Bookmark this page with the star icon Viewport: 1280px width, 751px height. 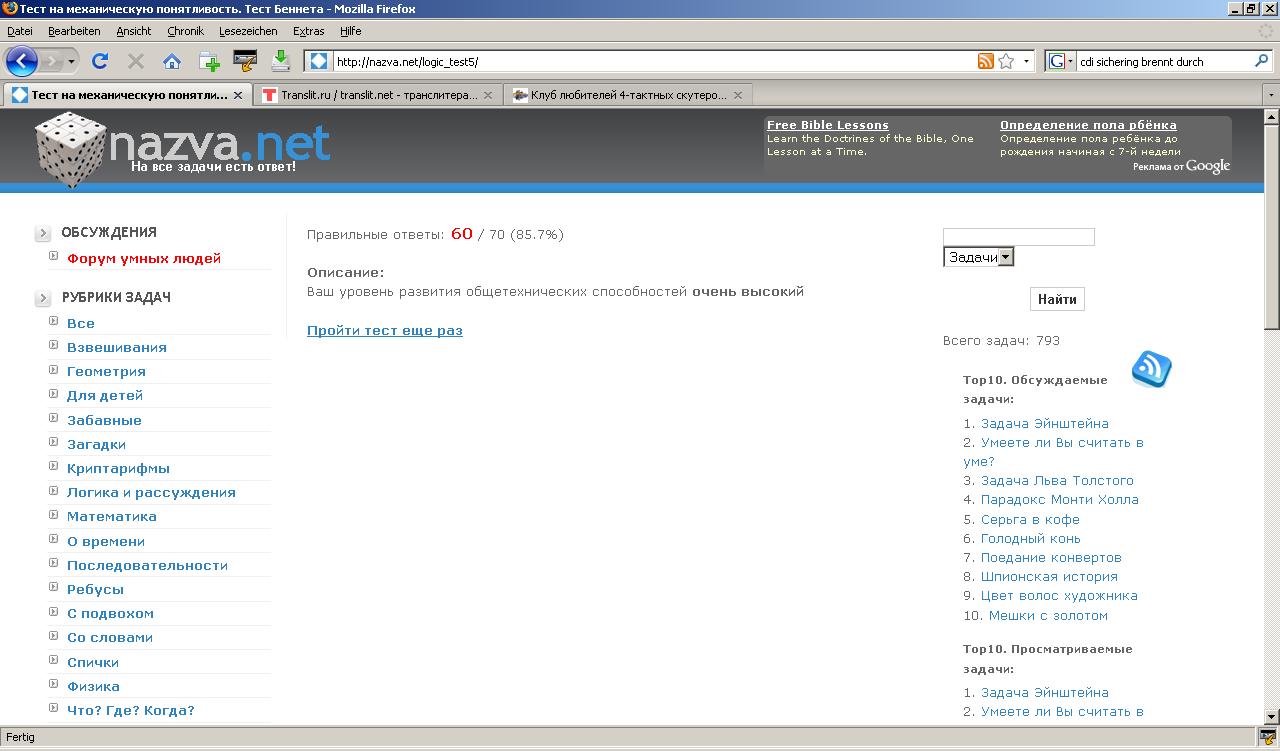[1006, 61]
